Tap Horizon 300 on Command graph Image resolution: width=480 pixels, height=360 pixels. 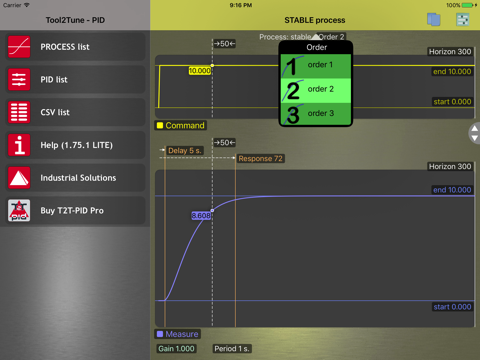(450, 52)
